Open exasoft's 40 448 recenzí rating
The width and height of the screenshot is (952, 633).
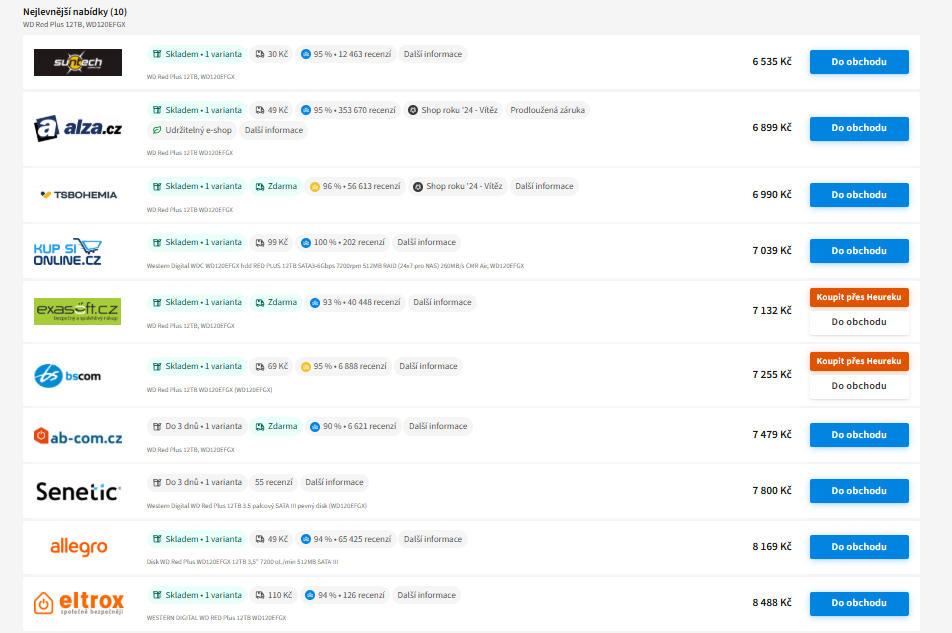355,302
